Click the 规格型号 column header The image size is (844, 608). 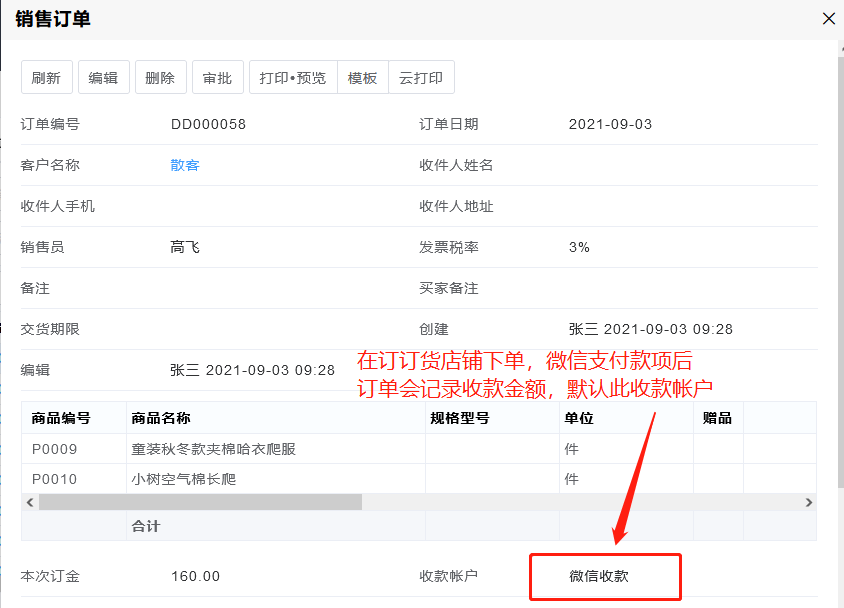(459, 418)
